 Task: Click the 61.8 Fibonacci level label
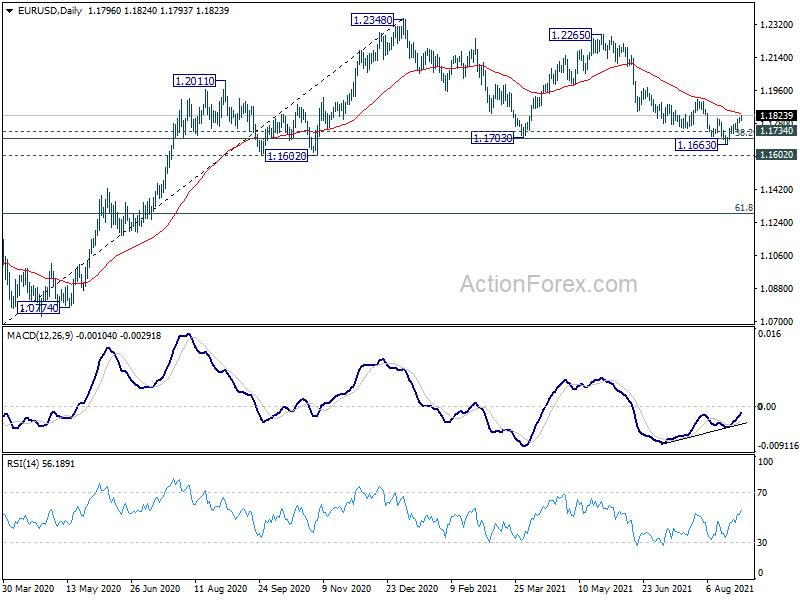[x=743, y=208]
